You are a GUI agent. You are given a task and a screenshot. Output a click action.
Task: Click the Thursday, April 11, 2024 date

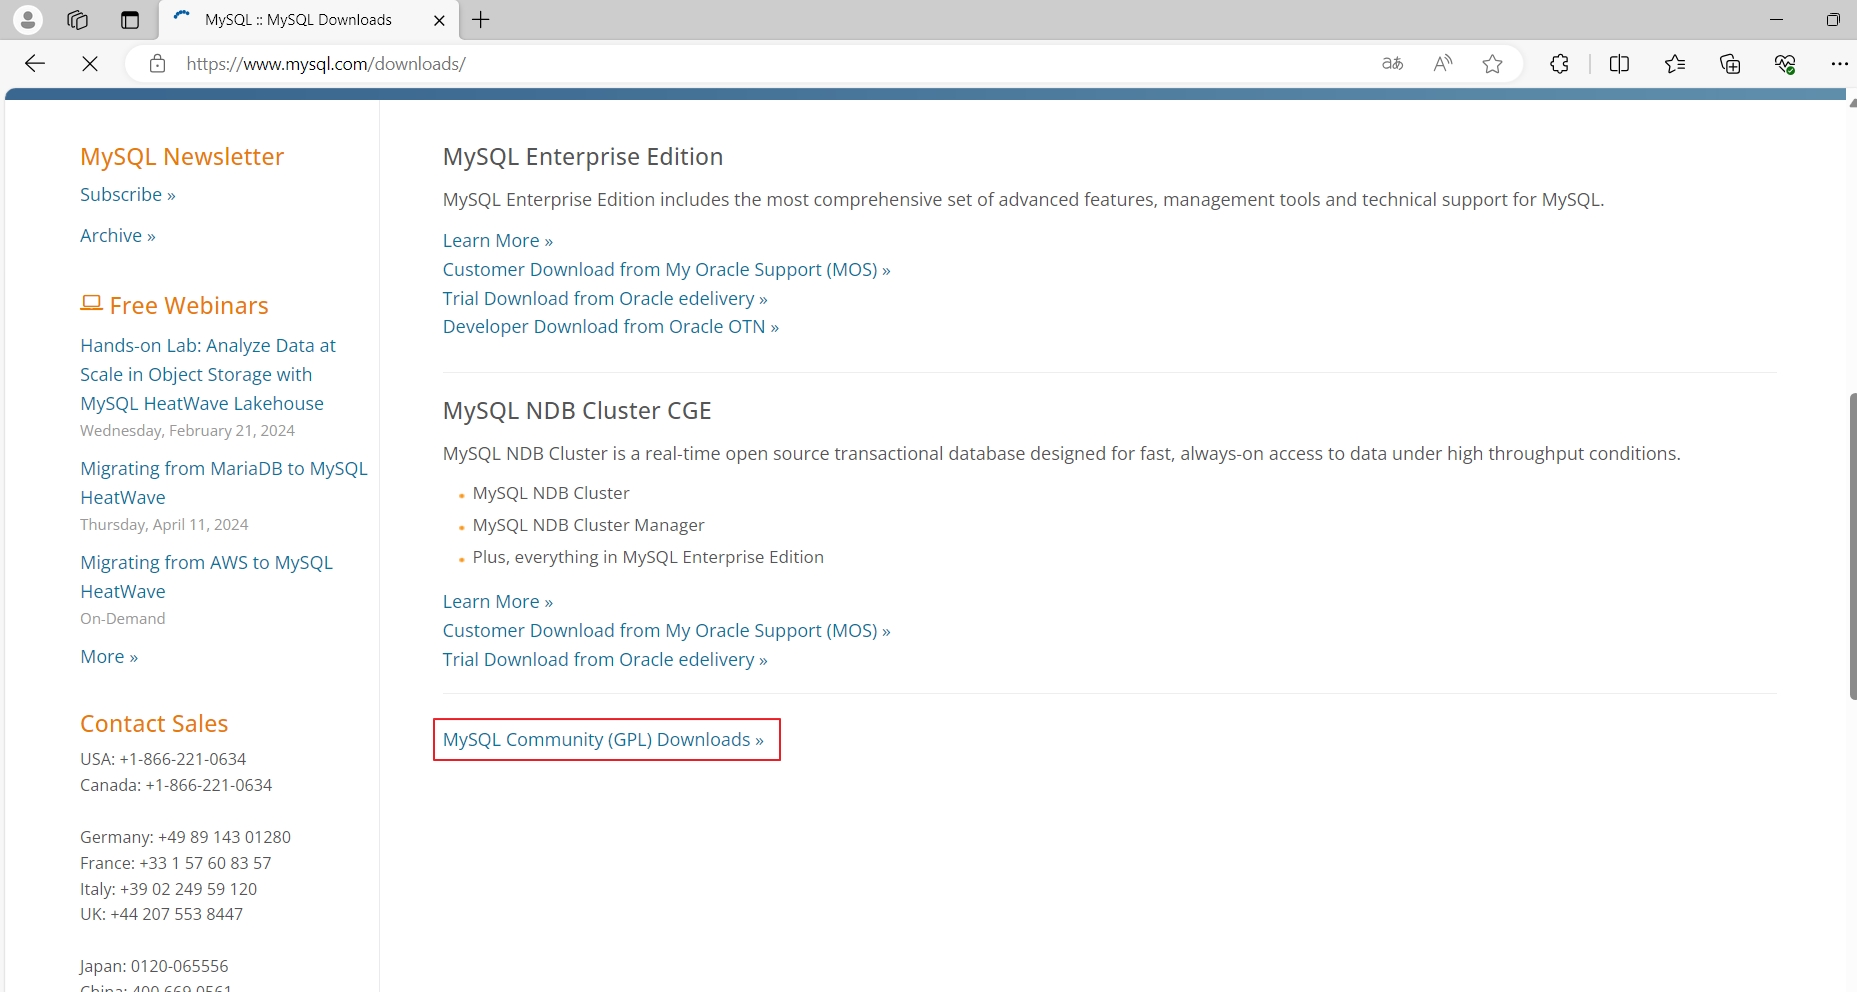(x=164, y=524)
